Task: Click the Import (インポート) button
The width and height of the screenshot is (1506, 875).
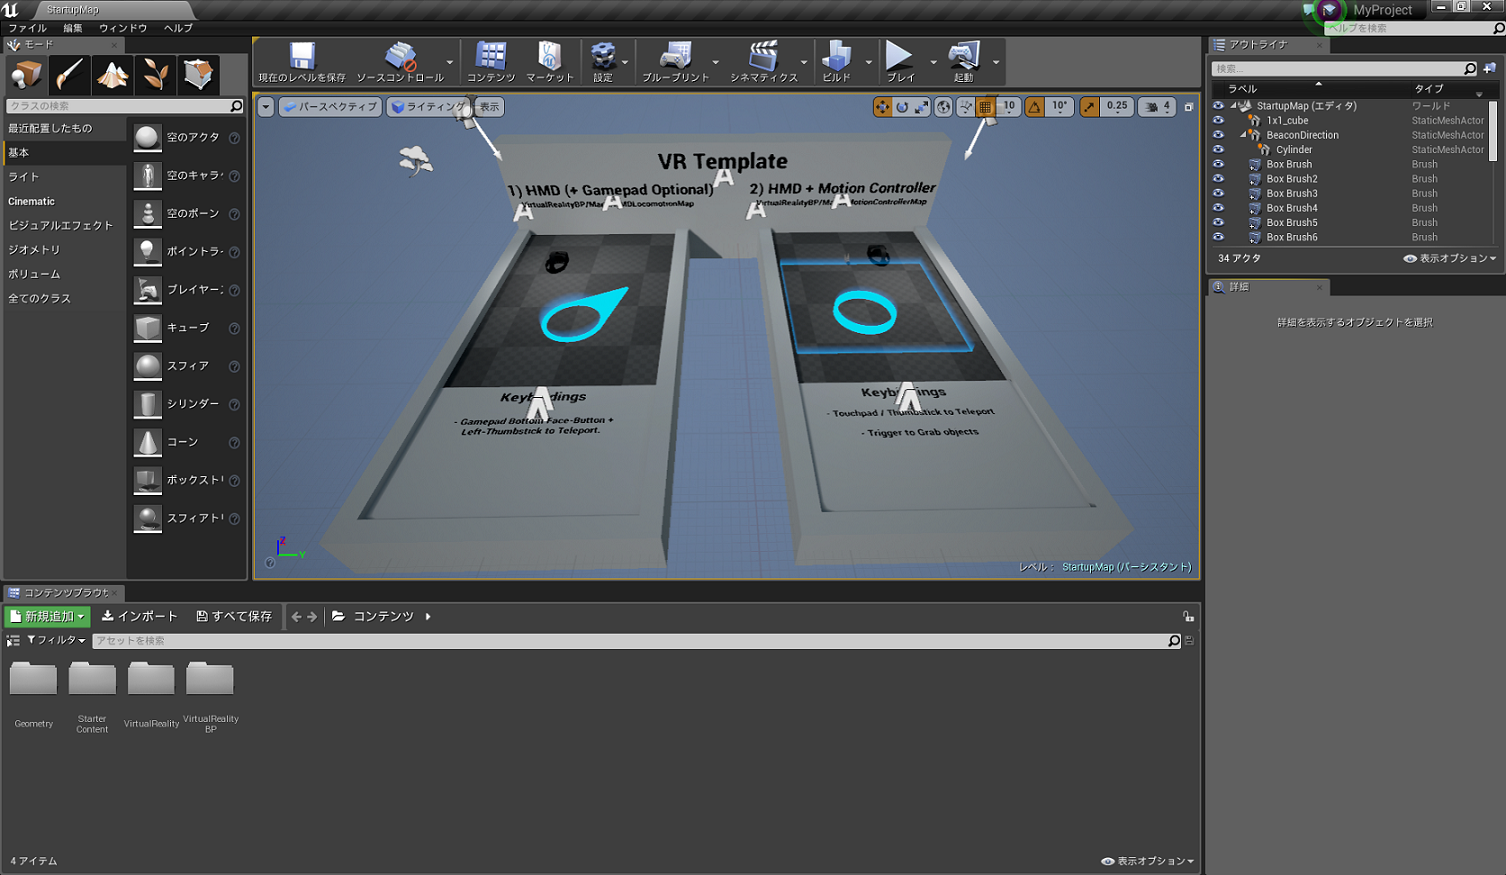Action: 139,617
